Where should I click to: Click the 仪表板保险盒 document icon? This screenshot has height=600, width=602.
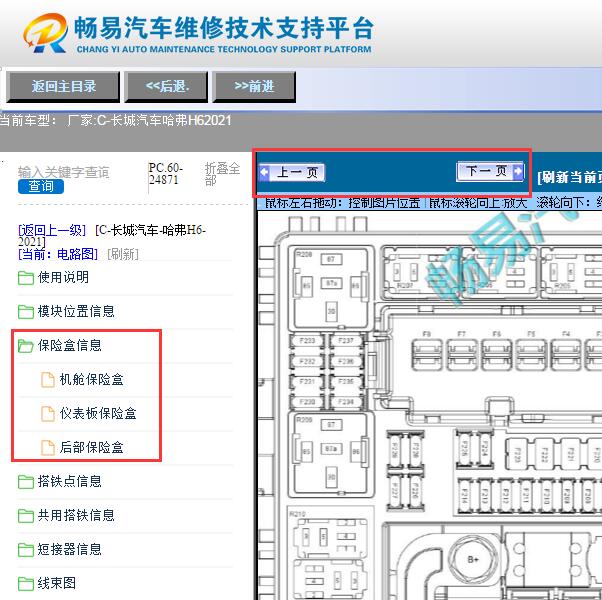click(x=48, y=414)
